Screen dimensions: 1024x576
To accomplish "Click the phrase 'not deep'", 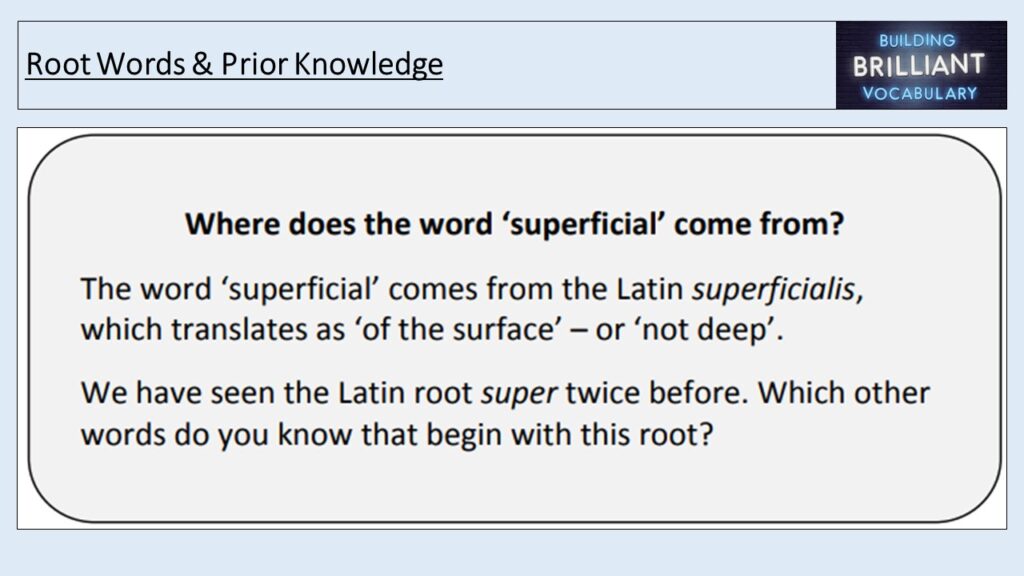I will [x=704, y=329].
